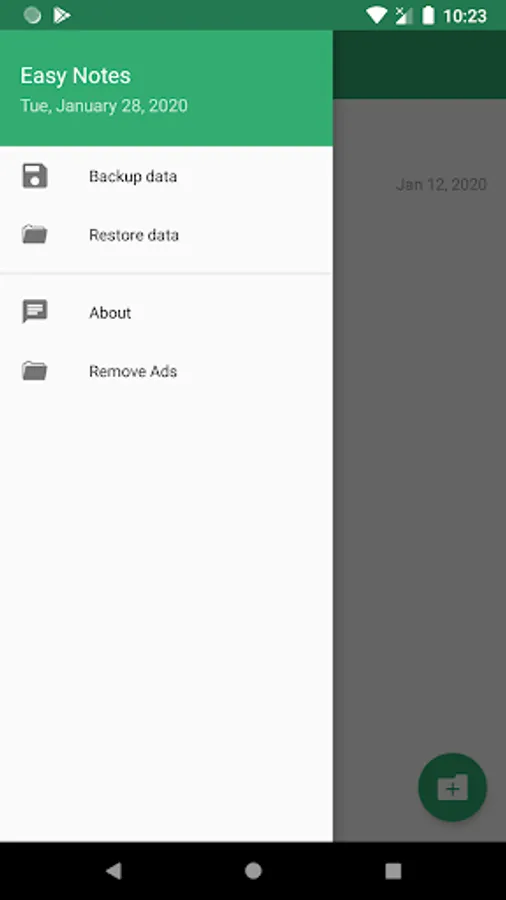
Task: Tap the Android home circle button
Action: [x=253, y=871]
